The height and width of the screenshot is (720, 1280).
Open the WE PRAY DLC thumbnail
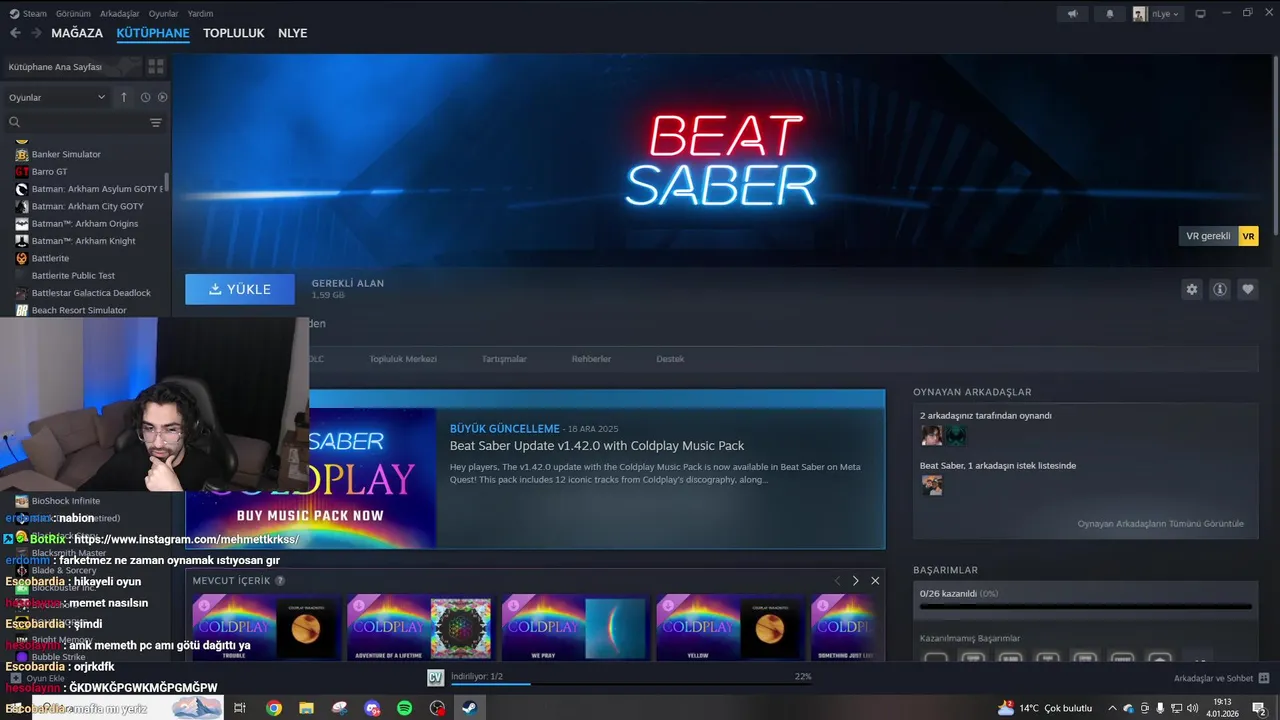(x=575, y=627)
